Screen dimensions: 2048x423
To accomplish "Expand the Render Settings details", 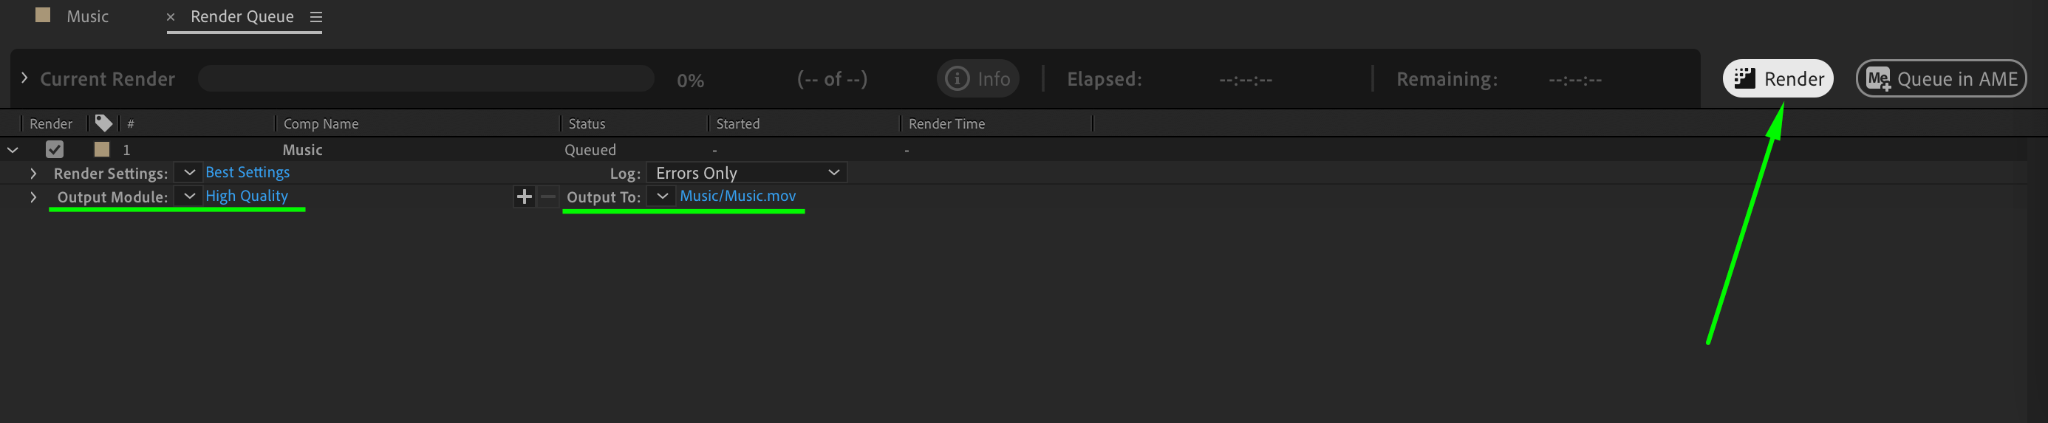I will [33, 173].
